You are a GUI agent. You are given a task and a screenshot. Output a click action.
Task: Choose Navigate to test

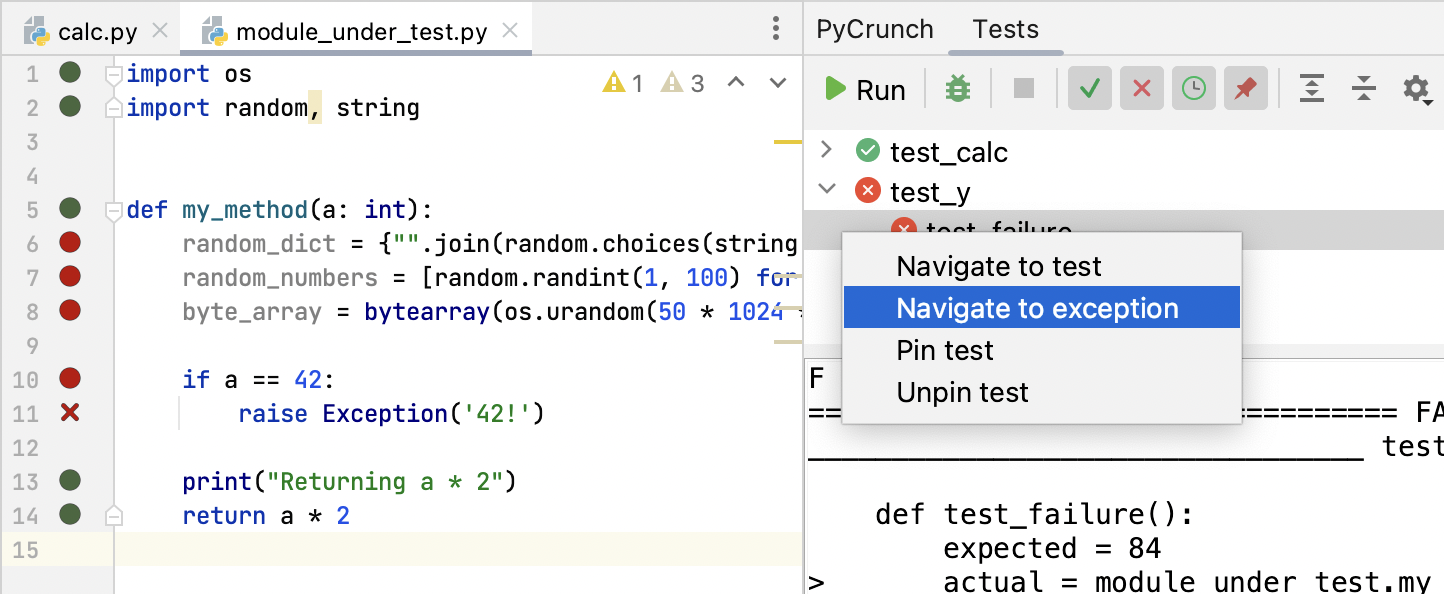(1041, 267)
